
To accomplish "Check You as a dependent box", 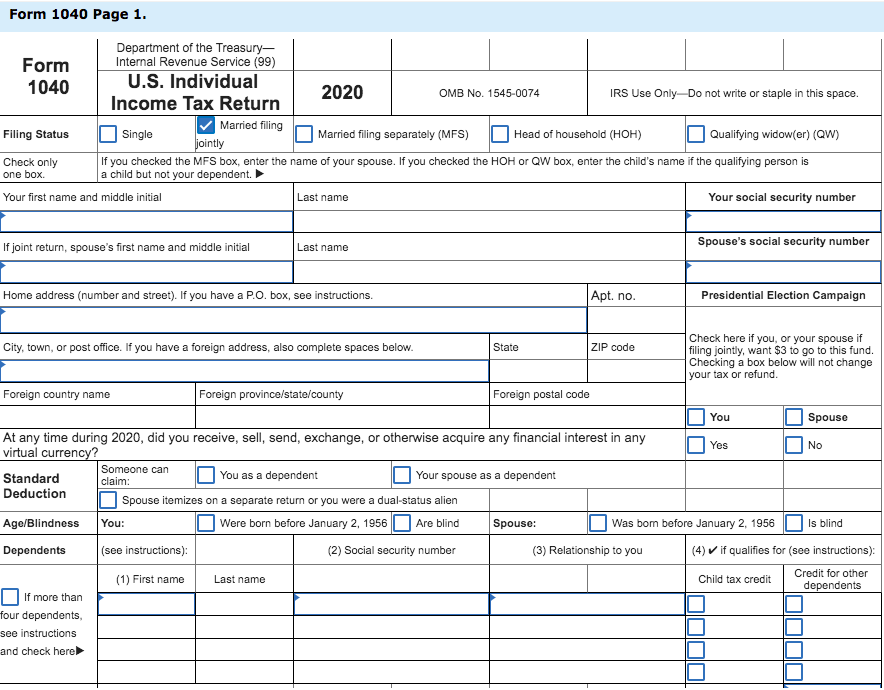I will [206, 475].
